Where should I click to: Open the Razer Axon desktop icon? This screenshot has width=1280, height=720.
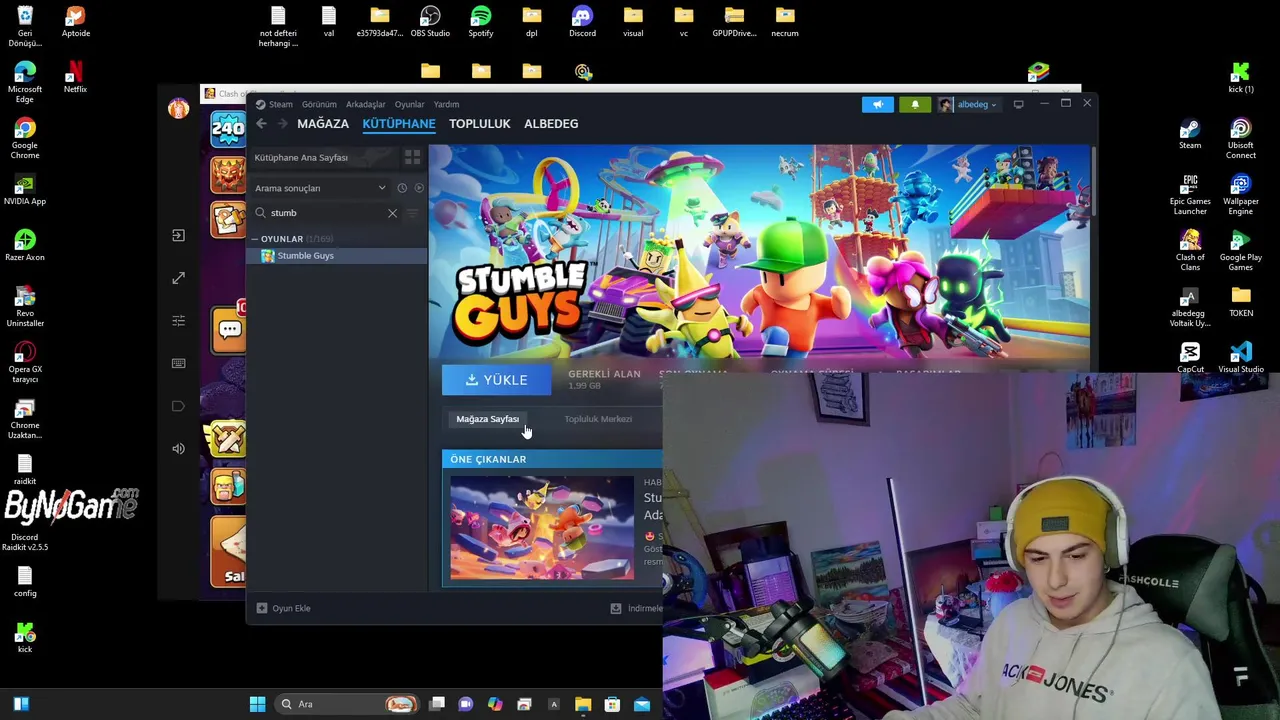pyautogui.click(x=25, y=246)
